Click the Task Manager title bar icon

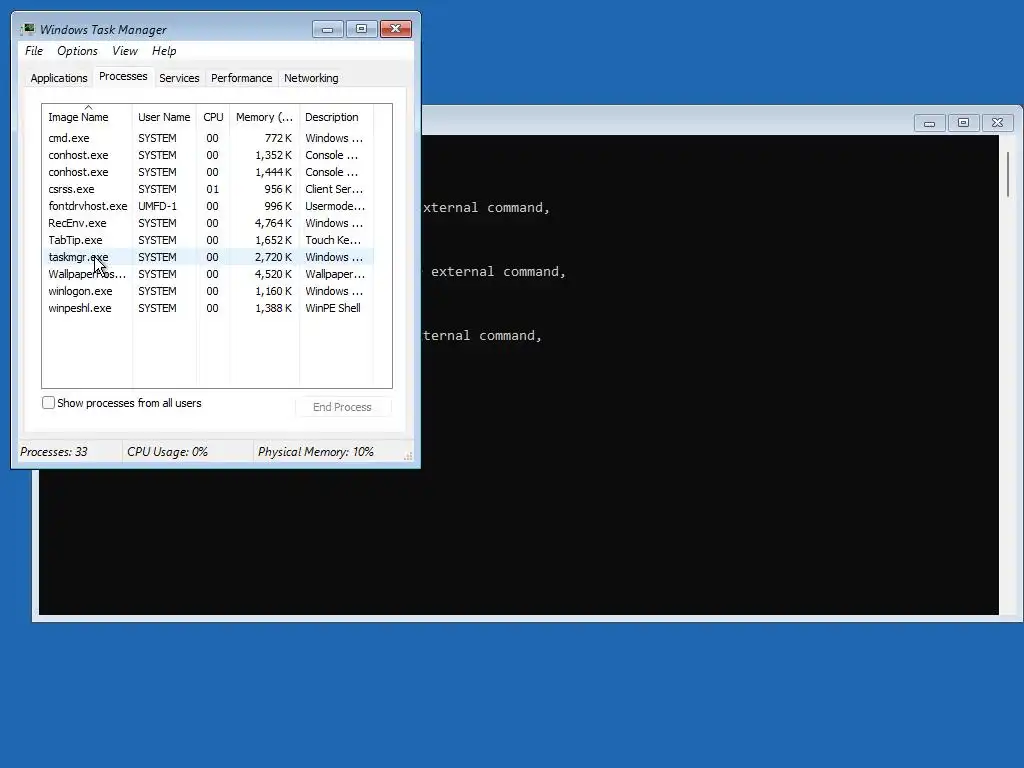27,29
